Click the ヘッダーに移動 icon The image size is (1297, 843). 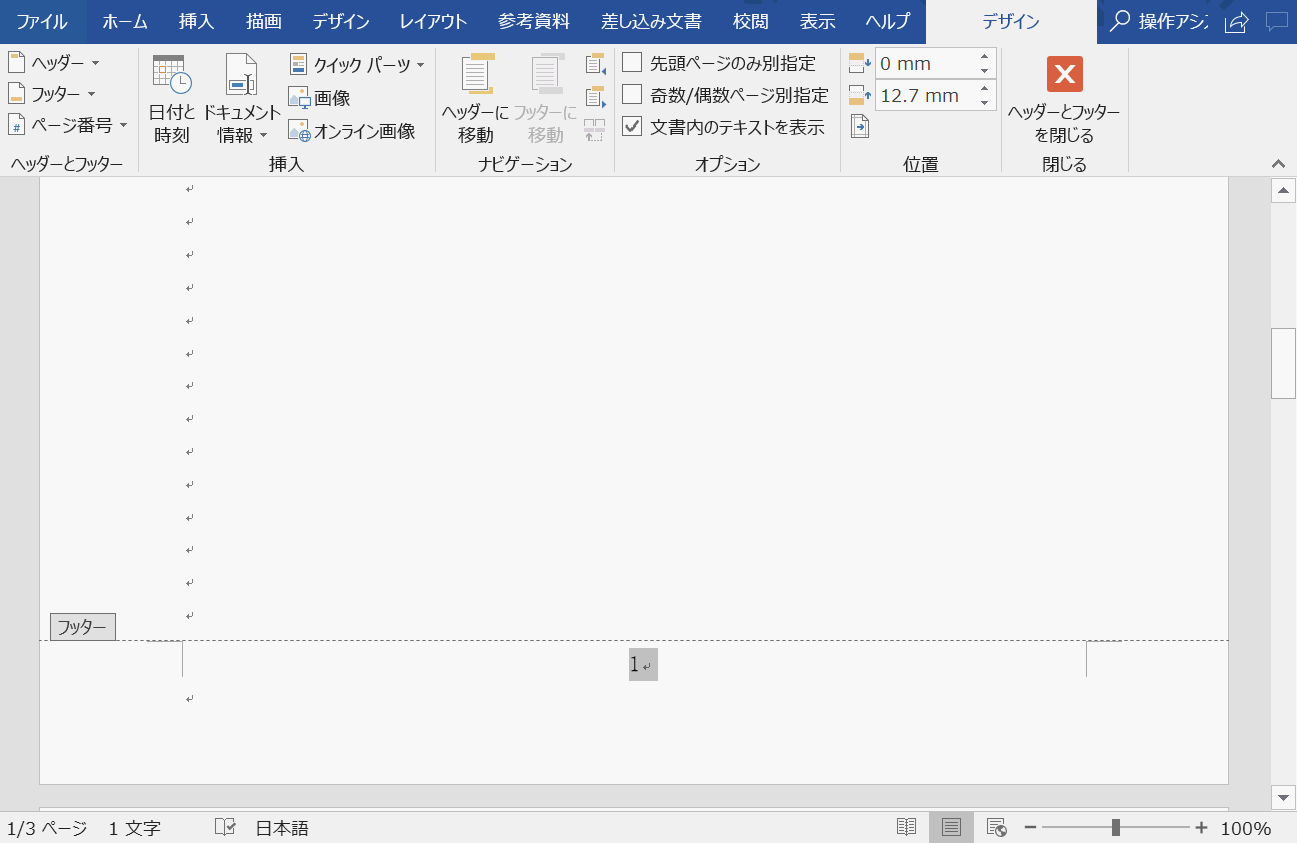click(x=476, y=97)
